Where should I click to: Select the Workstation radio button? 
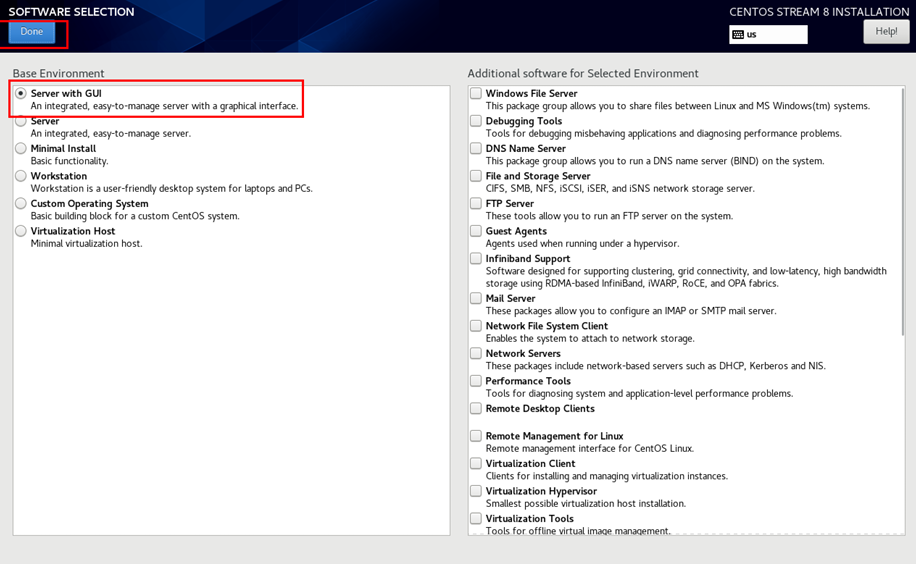tap(21, 176)
